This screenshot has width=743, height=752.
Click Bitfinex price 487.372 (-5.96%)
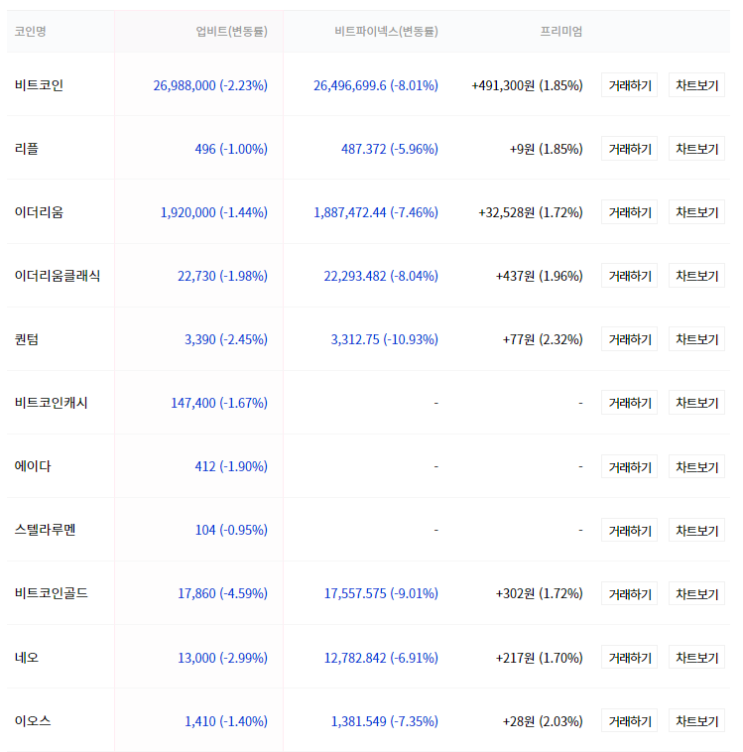(x=389, y=149)
